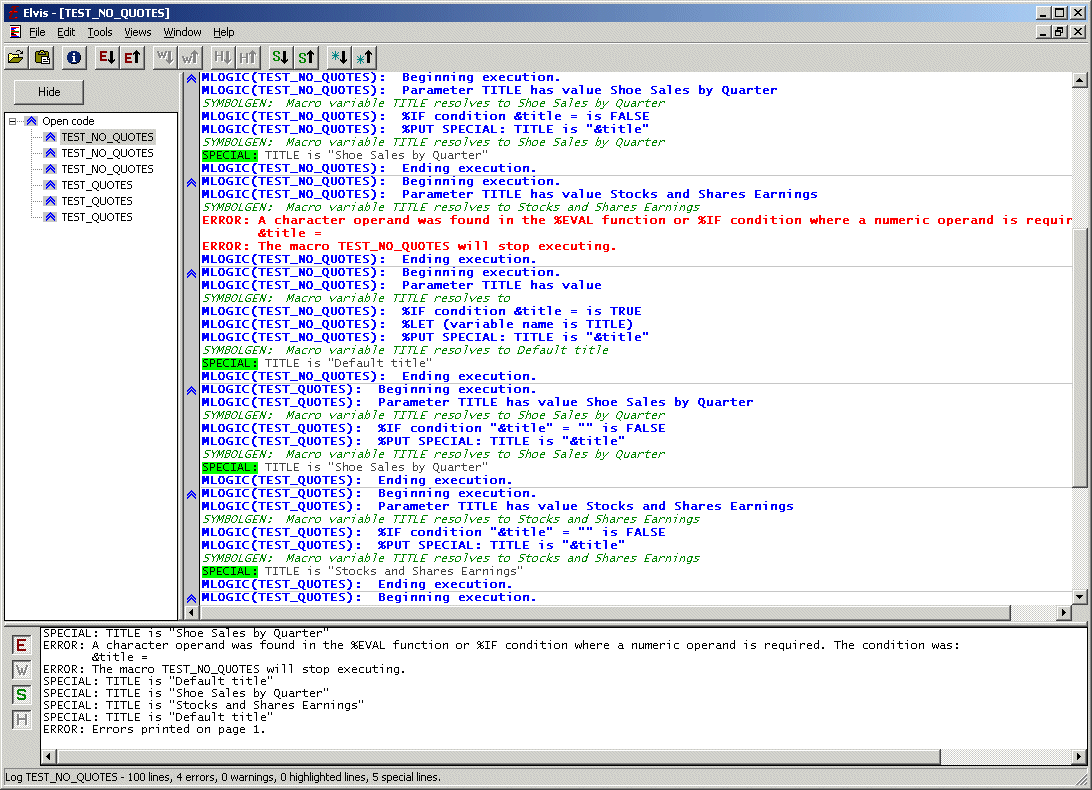Click log line 'ERROR: The macro TEST_NO_QUOTES will stop executing.'

coord(410,246)
